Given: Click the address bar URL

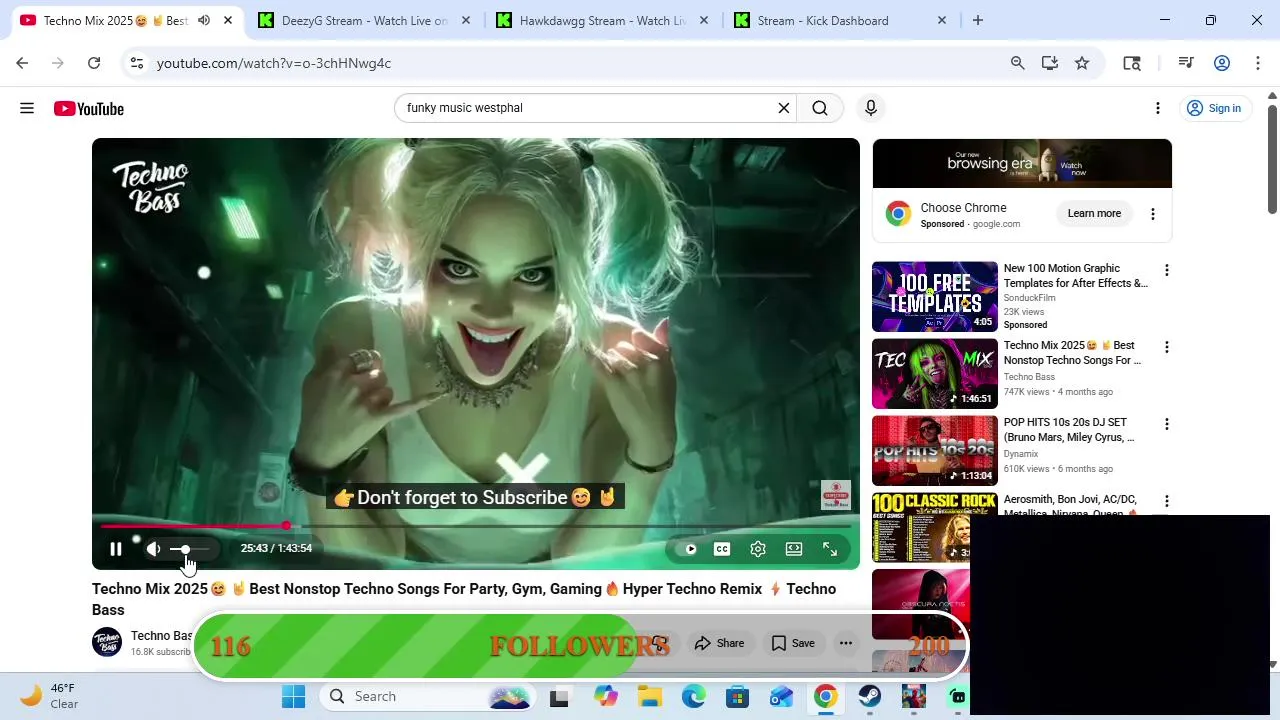Looking at the screenshot, I should (x=274, y=63).
